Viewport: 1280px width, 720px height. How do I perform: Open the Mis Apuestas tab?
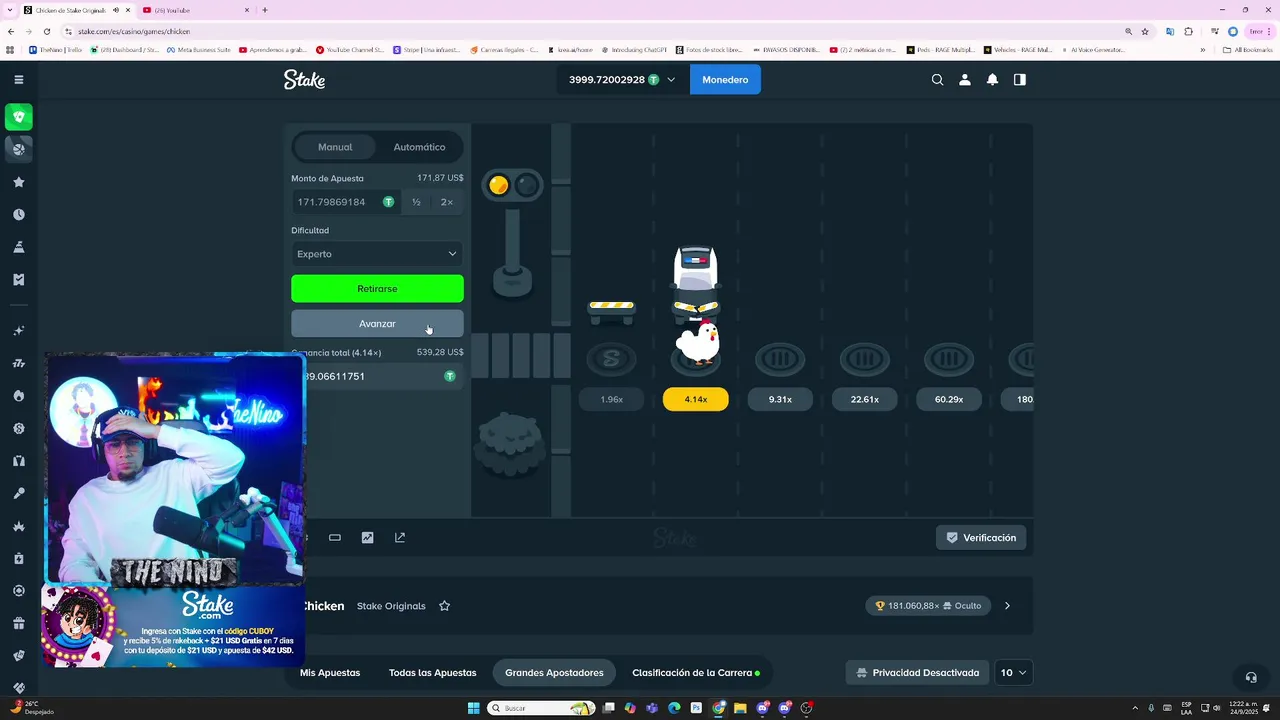330,673
